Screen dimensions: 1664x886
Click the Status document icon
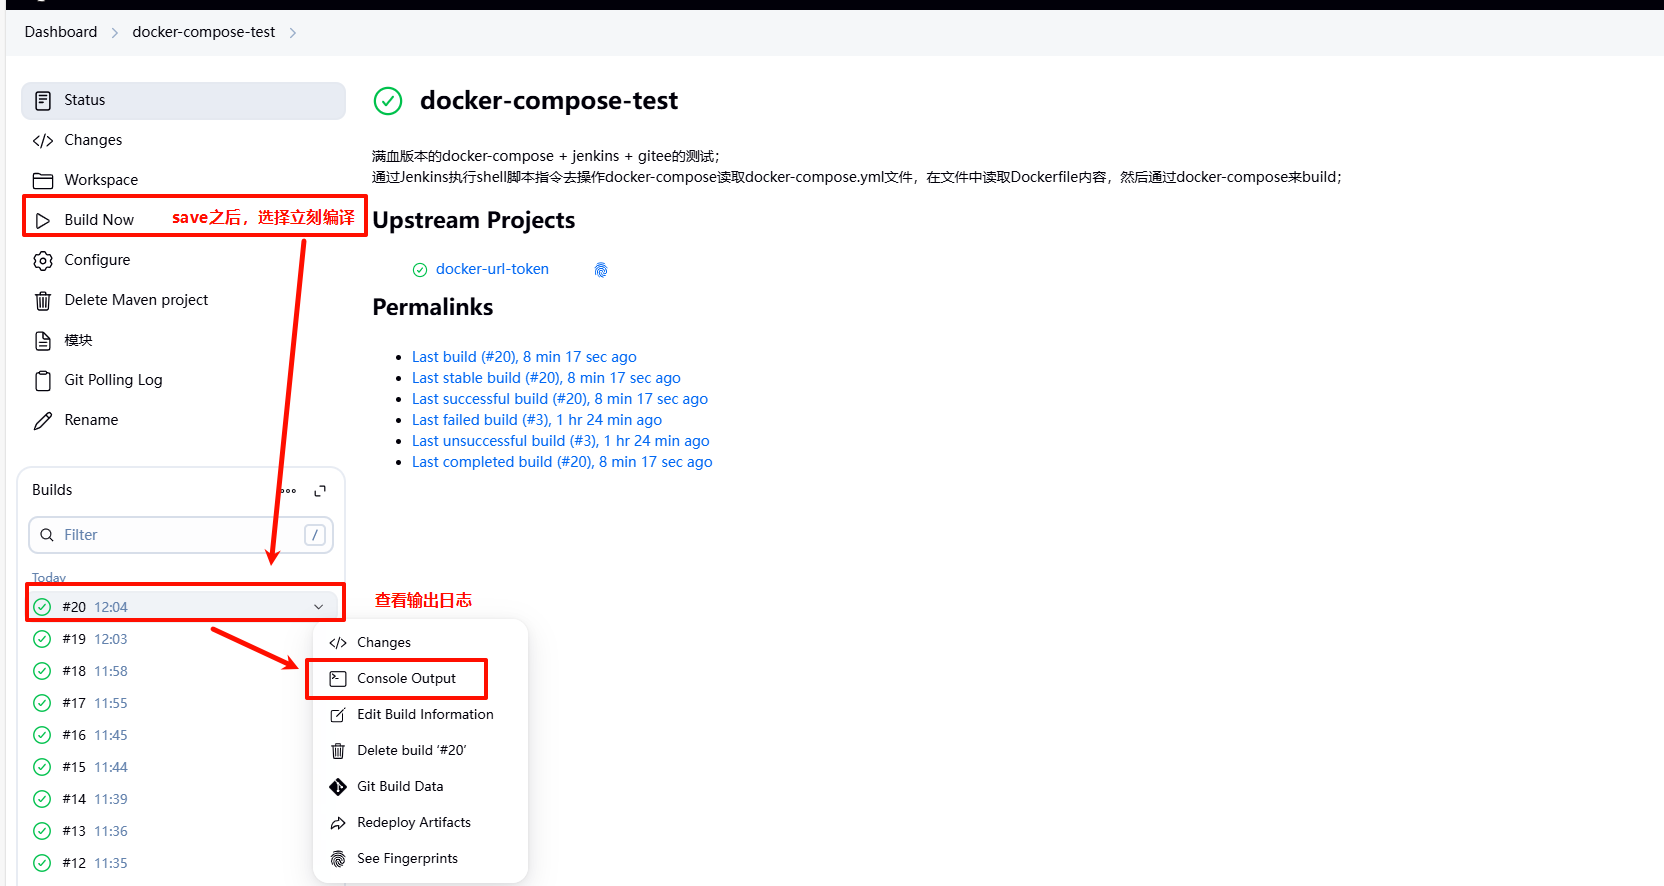43,100
